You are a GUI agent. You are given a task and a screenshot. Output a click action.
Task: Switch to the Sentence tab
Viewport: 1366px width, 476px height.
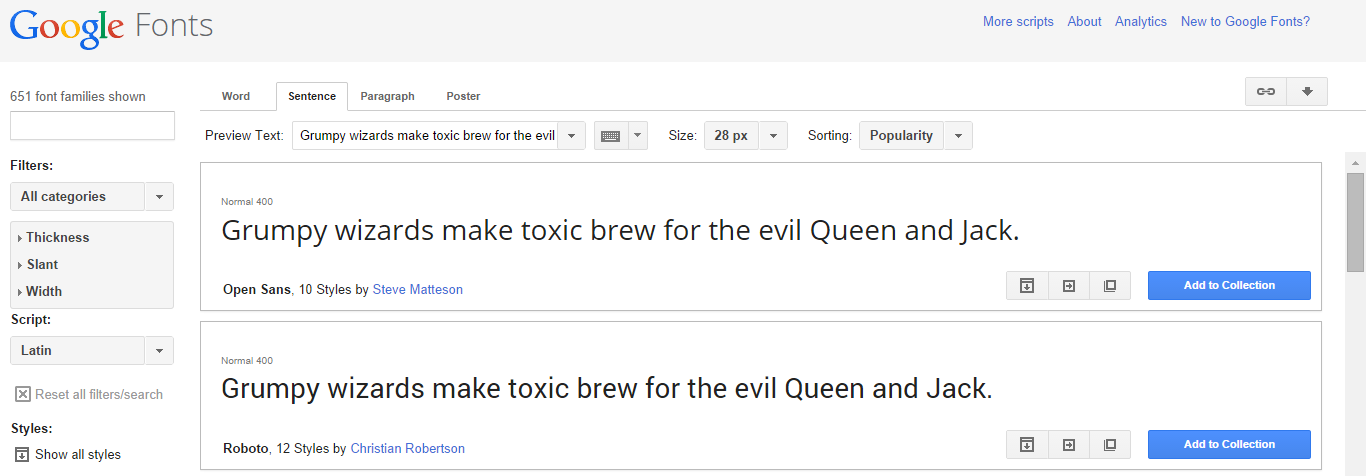click(x=312, y=96)
